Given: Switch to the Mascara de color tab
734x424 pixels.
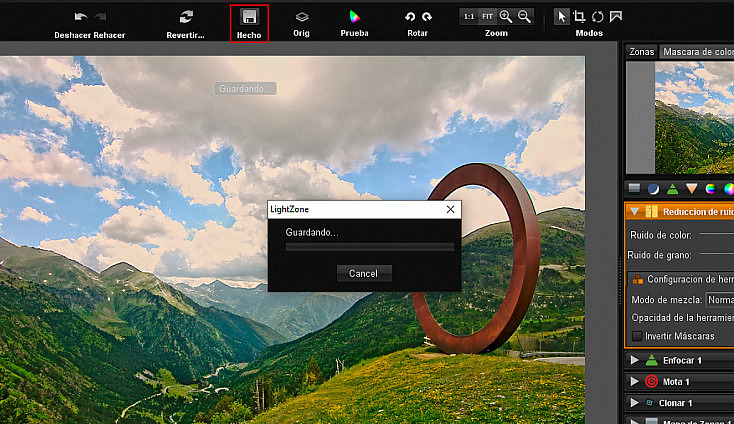Looking at the screenshot, I should click(697, 51).
